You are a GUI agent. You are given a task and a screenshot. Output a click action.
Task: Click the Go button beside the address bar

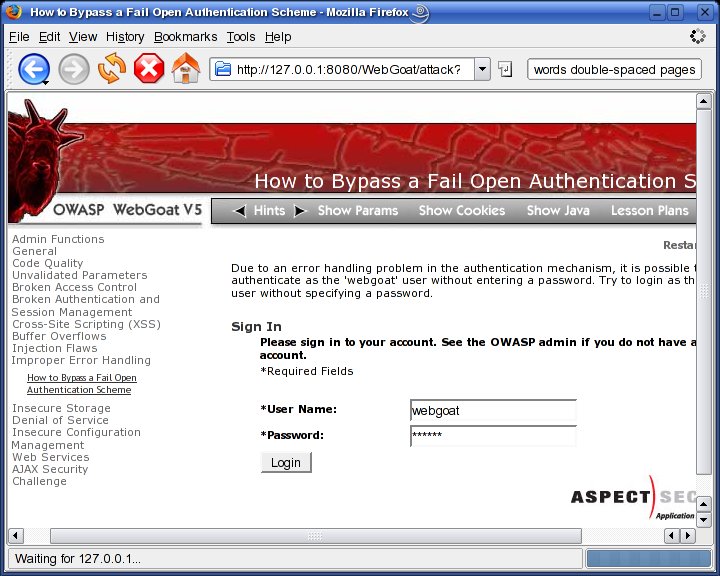point(506,70)
